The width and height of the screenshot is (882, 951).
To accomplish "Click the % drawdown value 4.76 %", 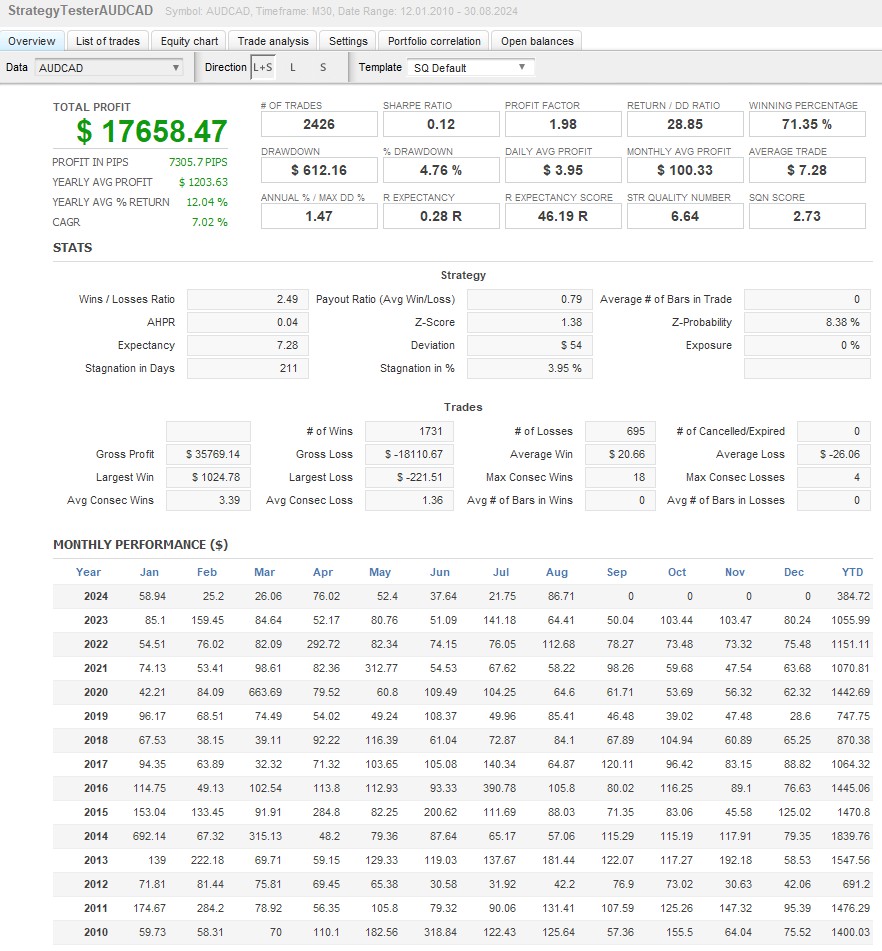I will pyautogui.click(x=441, y=170).
